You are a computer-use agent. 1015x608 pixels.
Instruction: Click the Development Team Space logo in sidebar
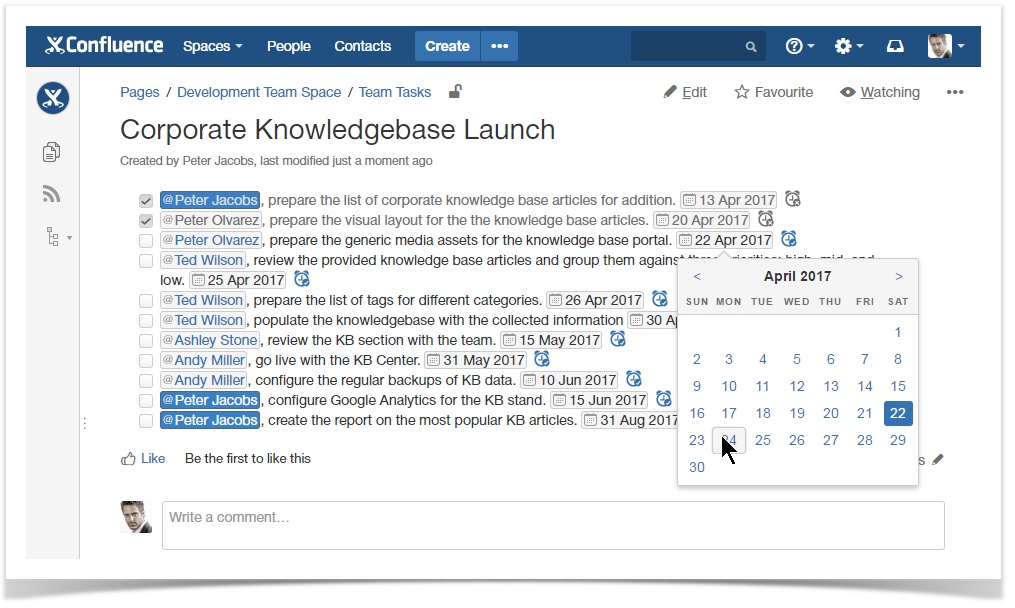coord(53,98)
